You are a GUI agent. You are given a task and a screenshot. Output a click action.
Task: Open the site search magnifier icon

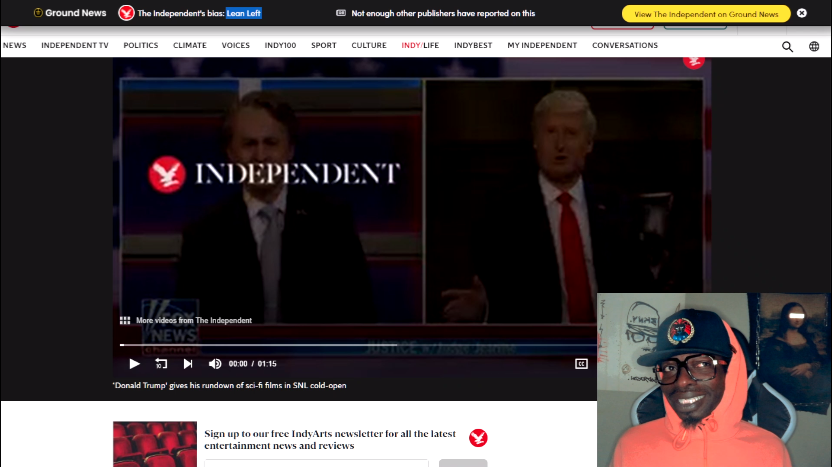(787, 46)
